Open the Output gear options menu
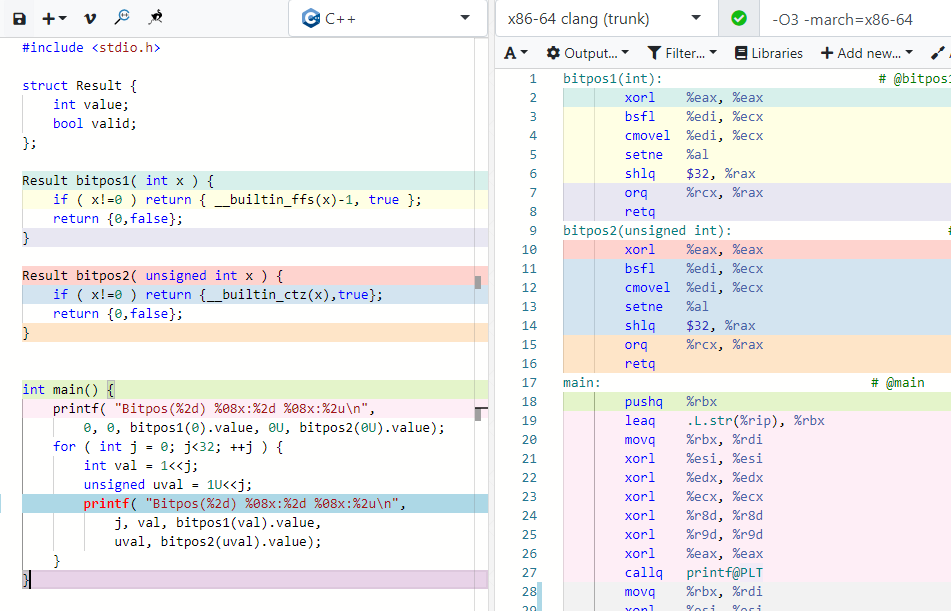Image resolution: width=951 pixels, height=611 pixels. click(x=588, y=53)
